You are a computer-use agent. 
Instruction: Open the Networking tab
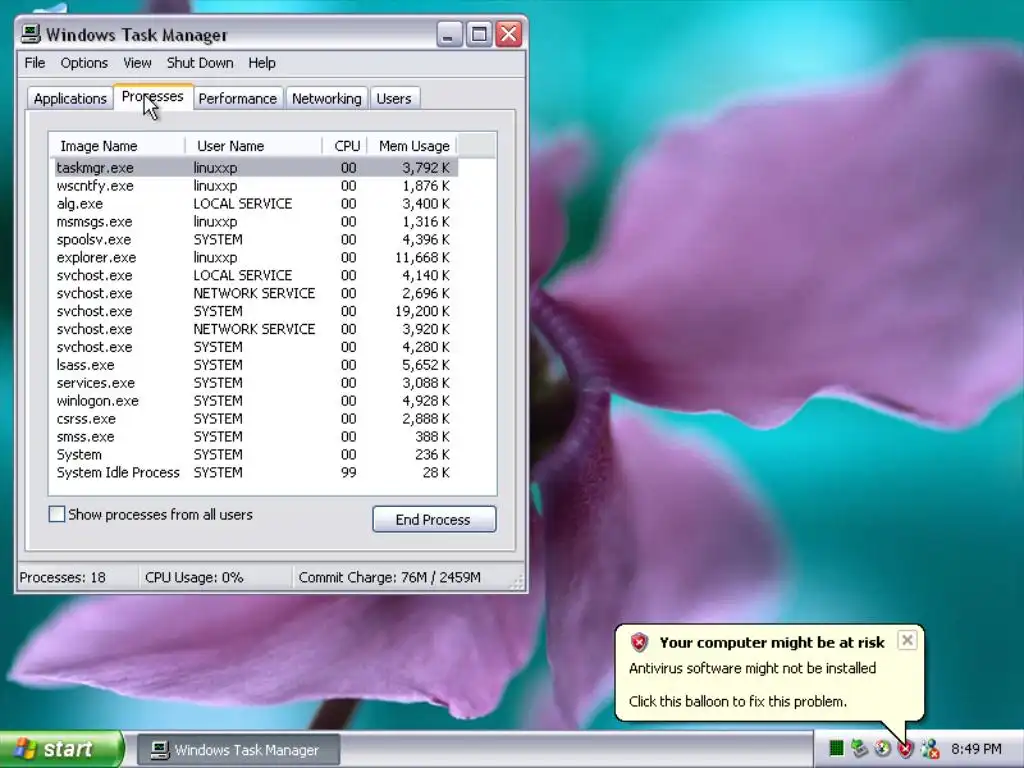pos(327,99)
